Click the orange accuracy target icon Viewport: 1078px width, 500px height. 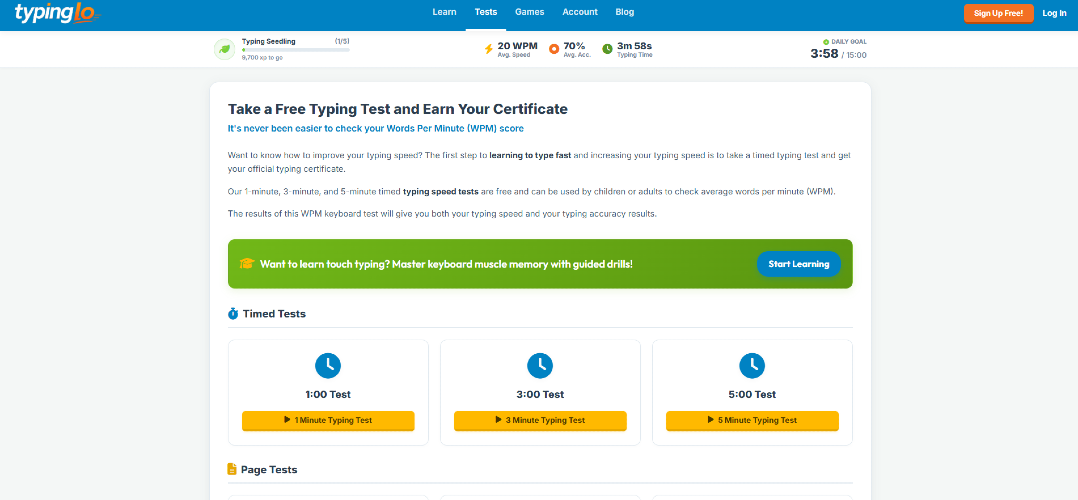click(x=554, y=49)
